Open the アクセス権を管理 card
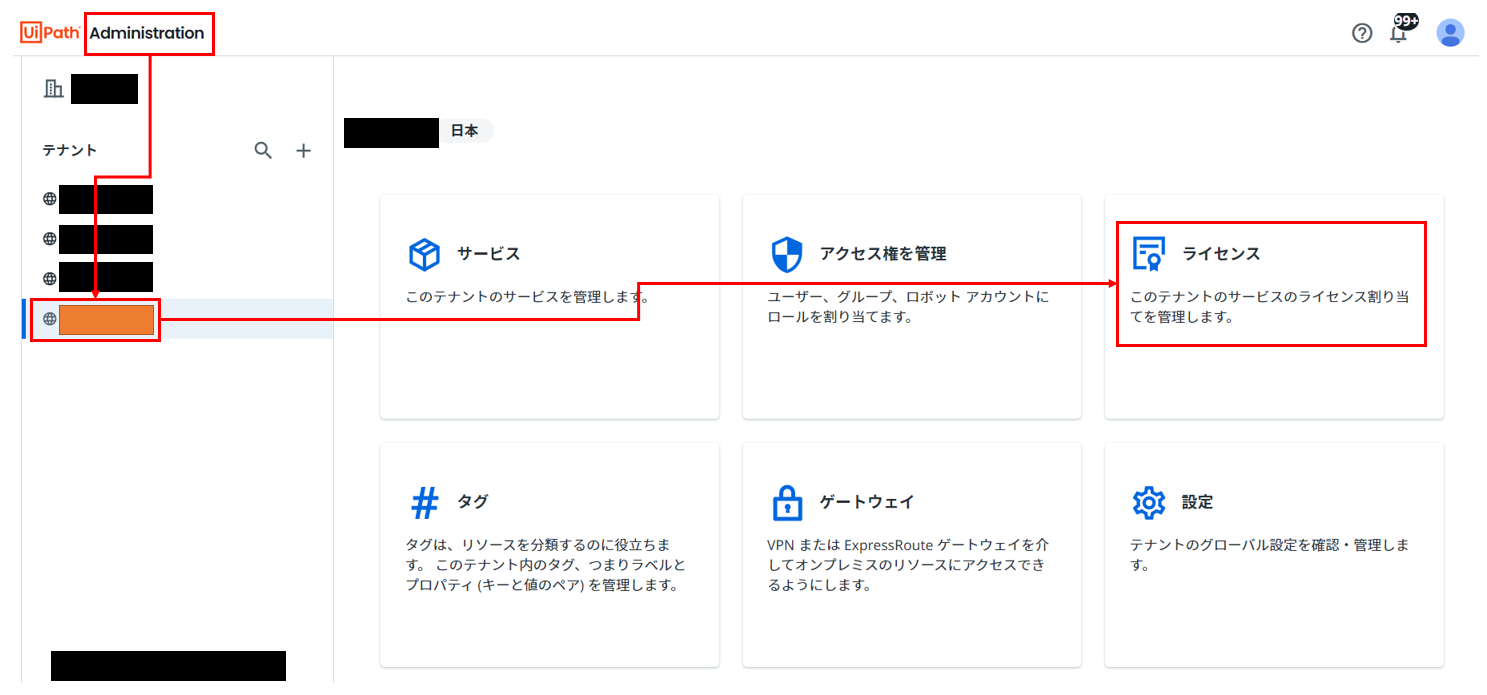Viewport: 1487px width, 695px height. 912,307
